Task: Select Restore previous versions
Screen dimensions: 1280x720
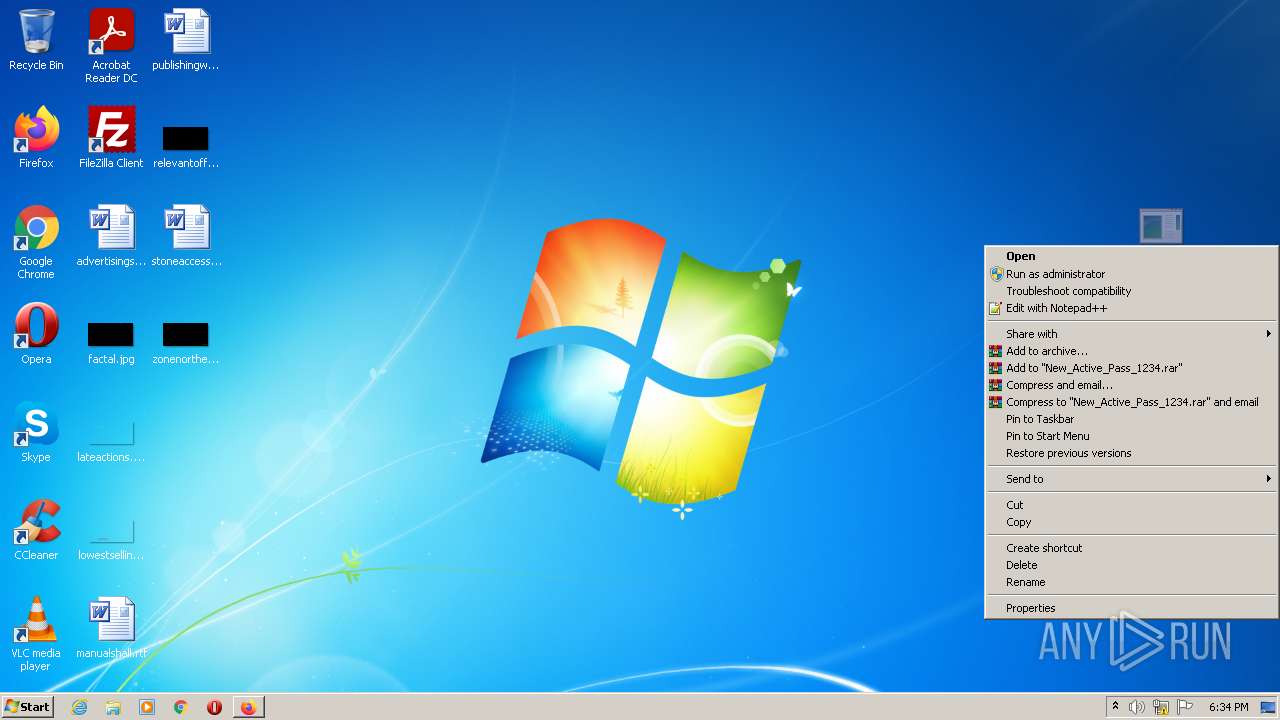Action: [1131, 453]
